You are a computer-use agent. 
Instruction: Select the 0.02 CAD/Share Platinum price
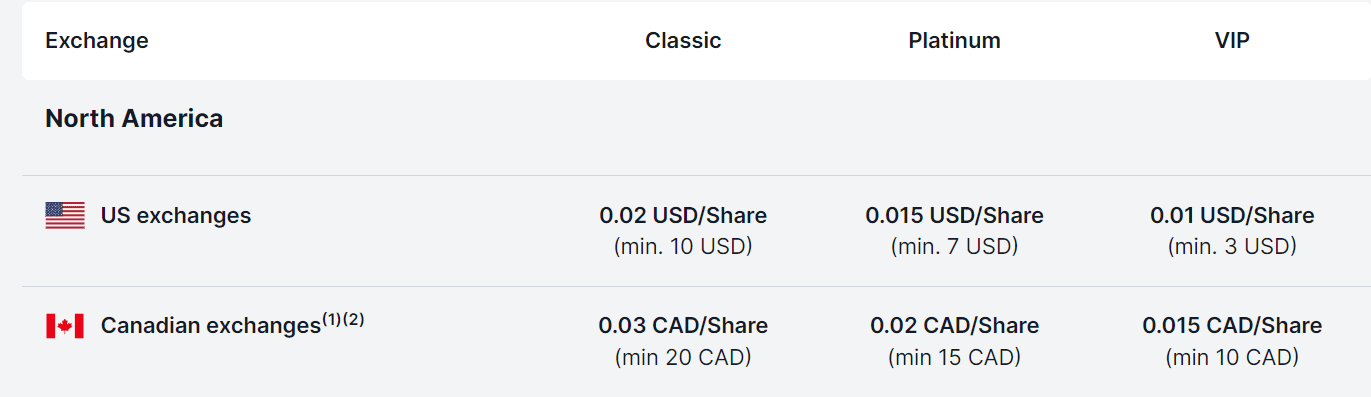click(954, 326)
